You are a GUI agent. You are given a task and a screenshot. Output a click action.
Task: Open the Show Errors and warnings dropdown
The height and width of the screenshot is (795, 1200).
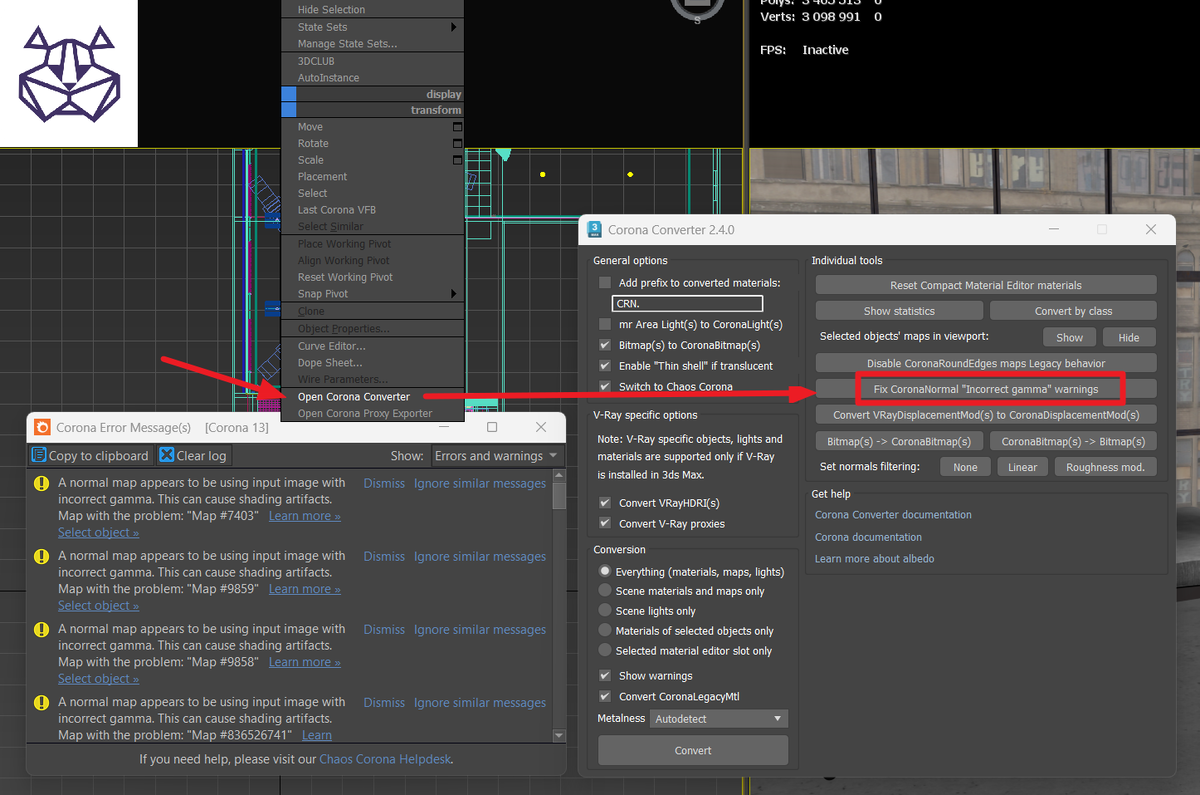[497, 456]
